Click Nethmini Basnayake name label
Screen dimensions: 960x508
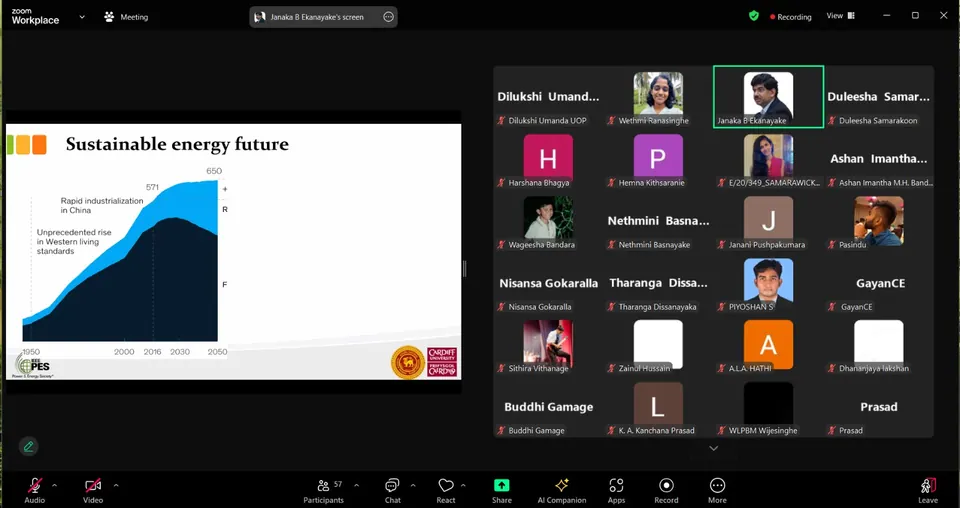tap(654, 245)
